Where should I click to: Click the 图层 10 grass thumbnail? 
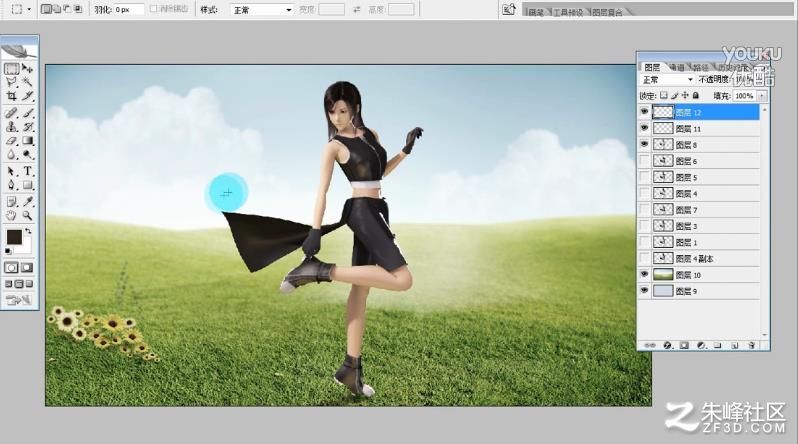click(663, 275)
